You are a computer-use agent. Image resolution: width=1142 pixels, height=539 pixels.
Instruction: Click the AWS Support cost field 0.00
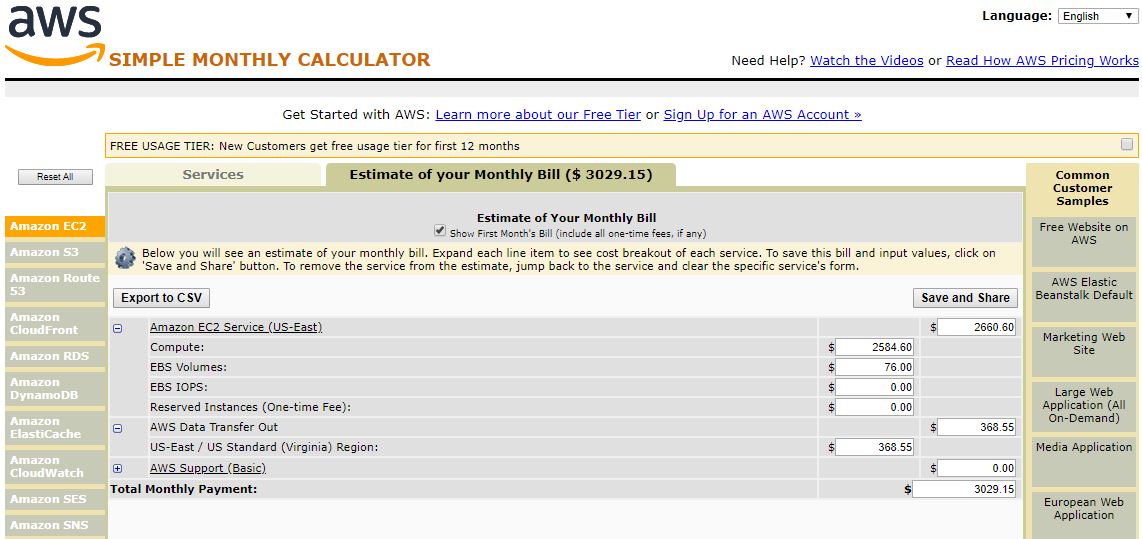pos(976,468)
